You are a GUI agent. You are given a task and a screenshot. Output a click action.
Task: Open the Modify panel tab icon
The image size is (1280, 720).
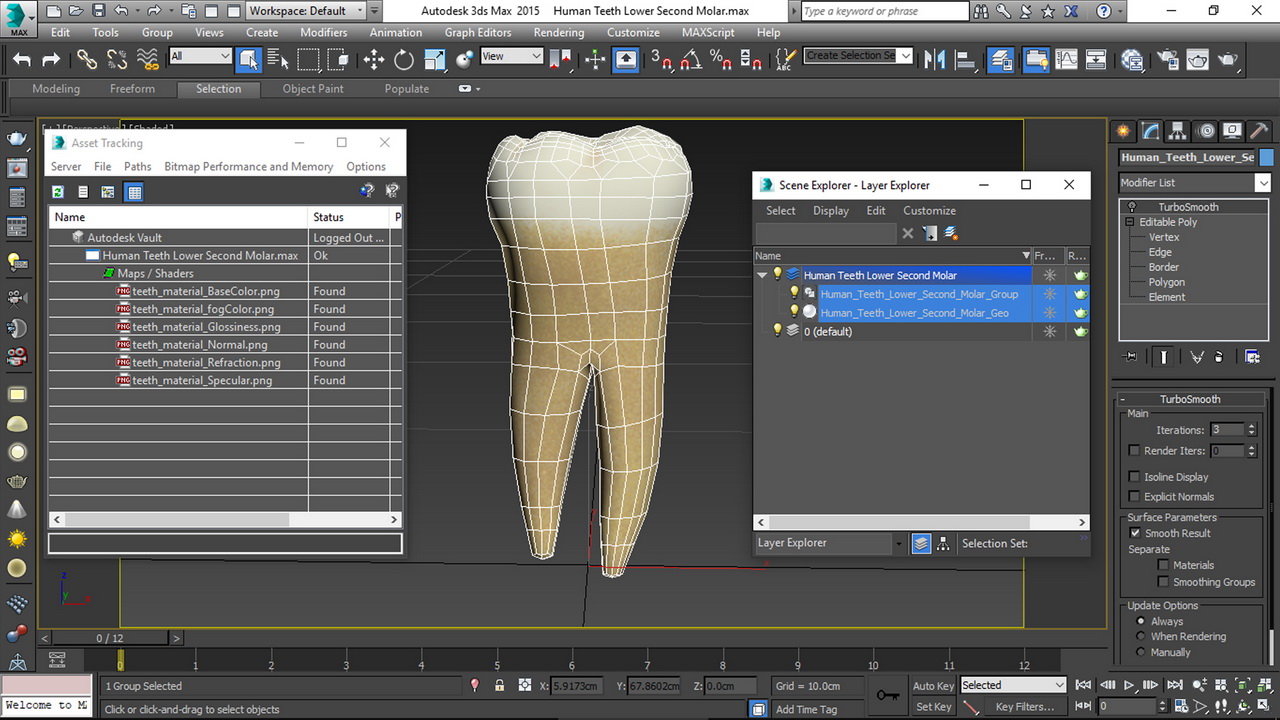click(1151, 131)
